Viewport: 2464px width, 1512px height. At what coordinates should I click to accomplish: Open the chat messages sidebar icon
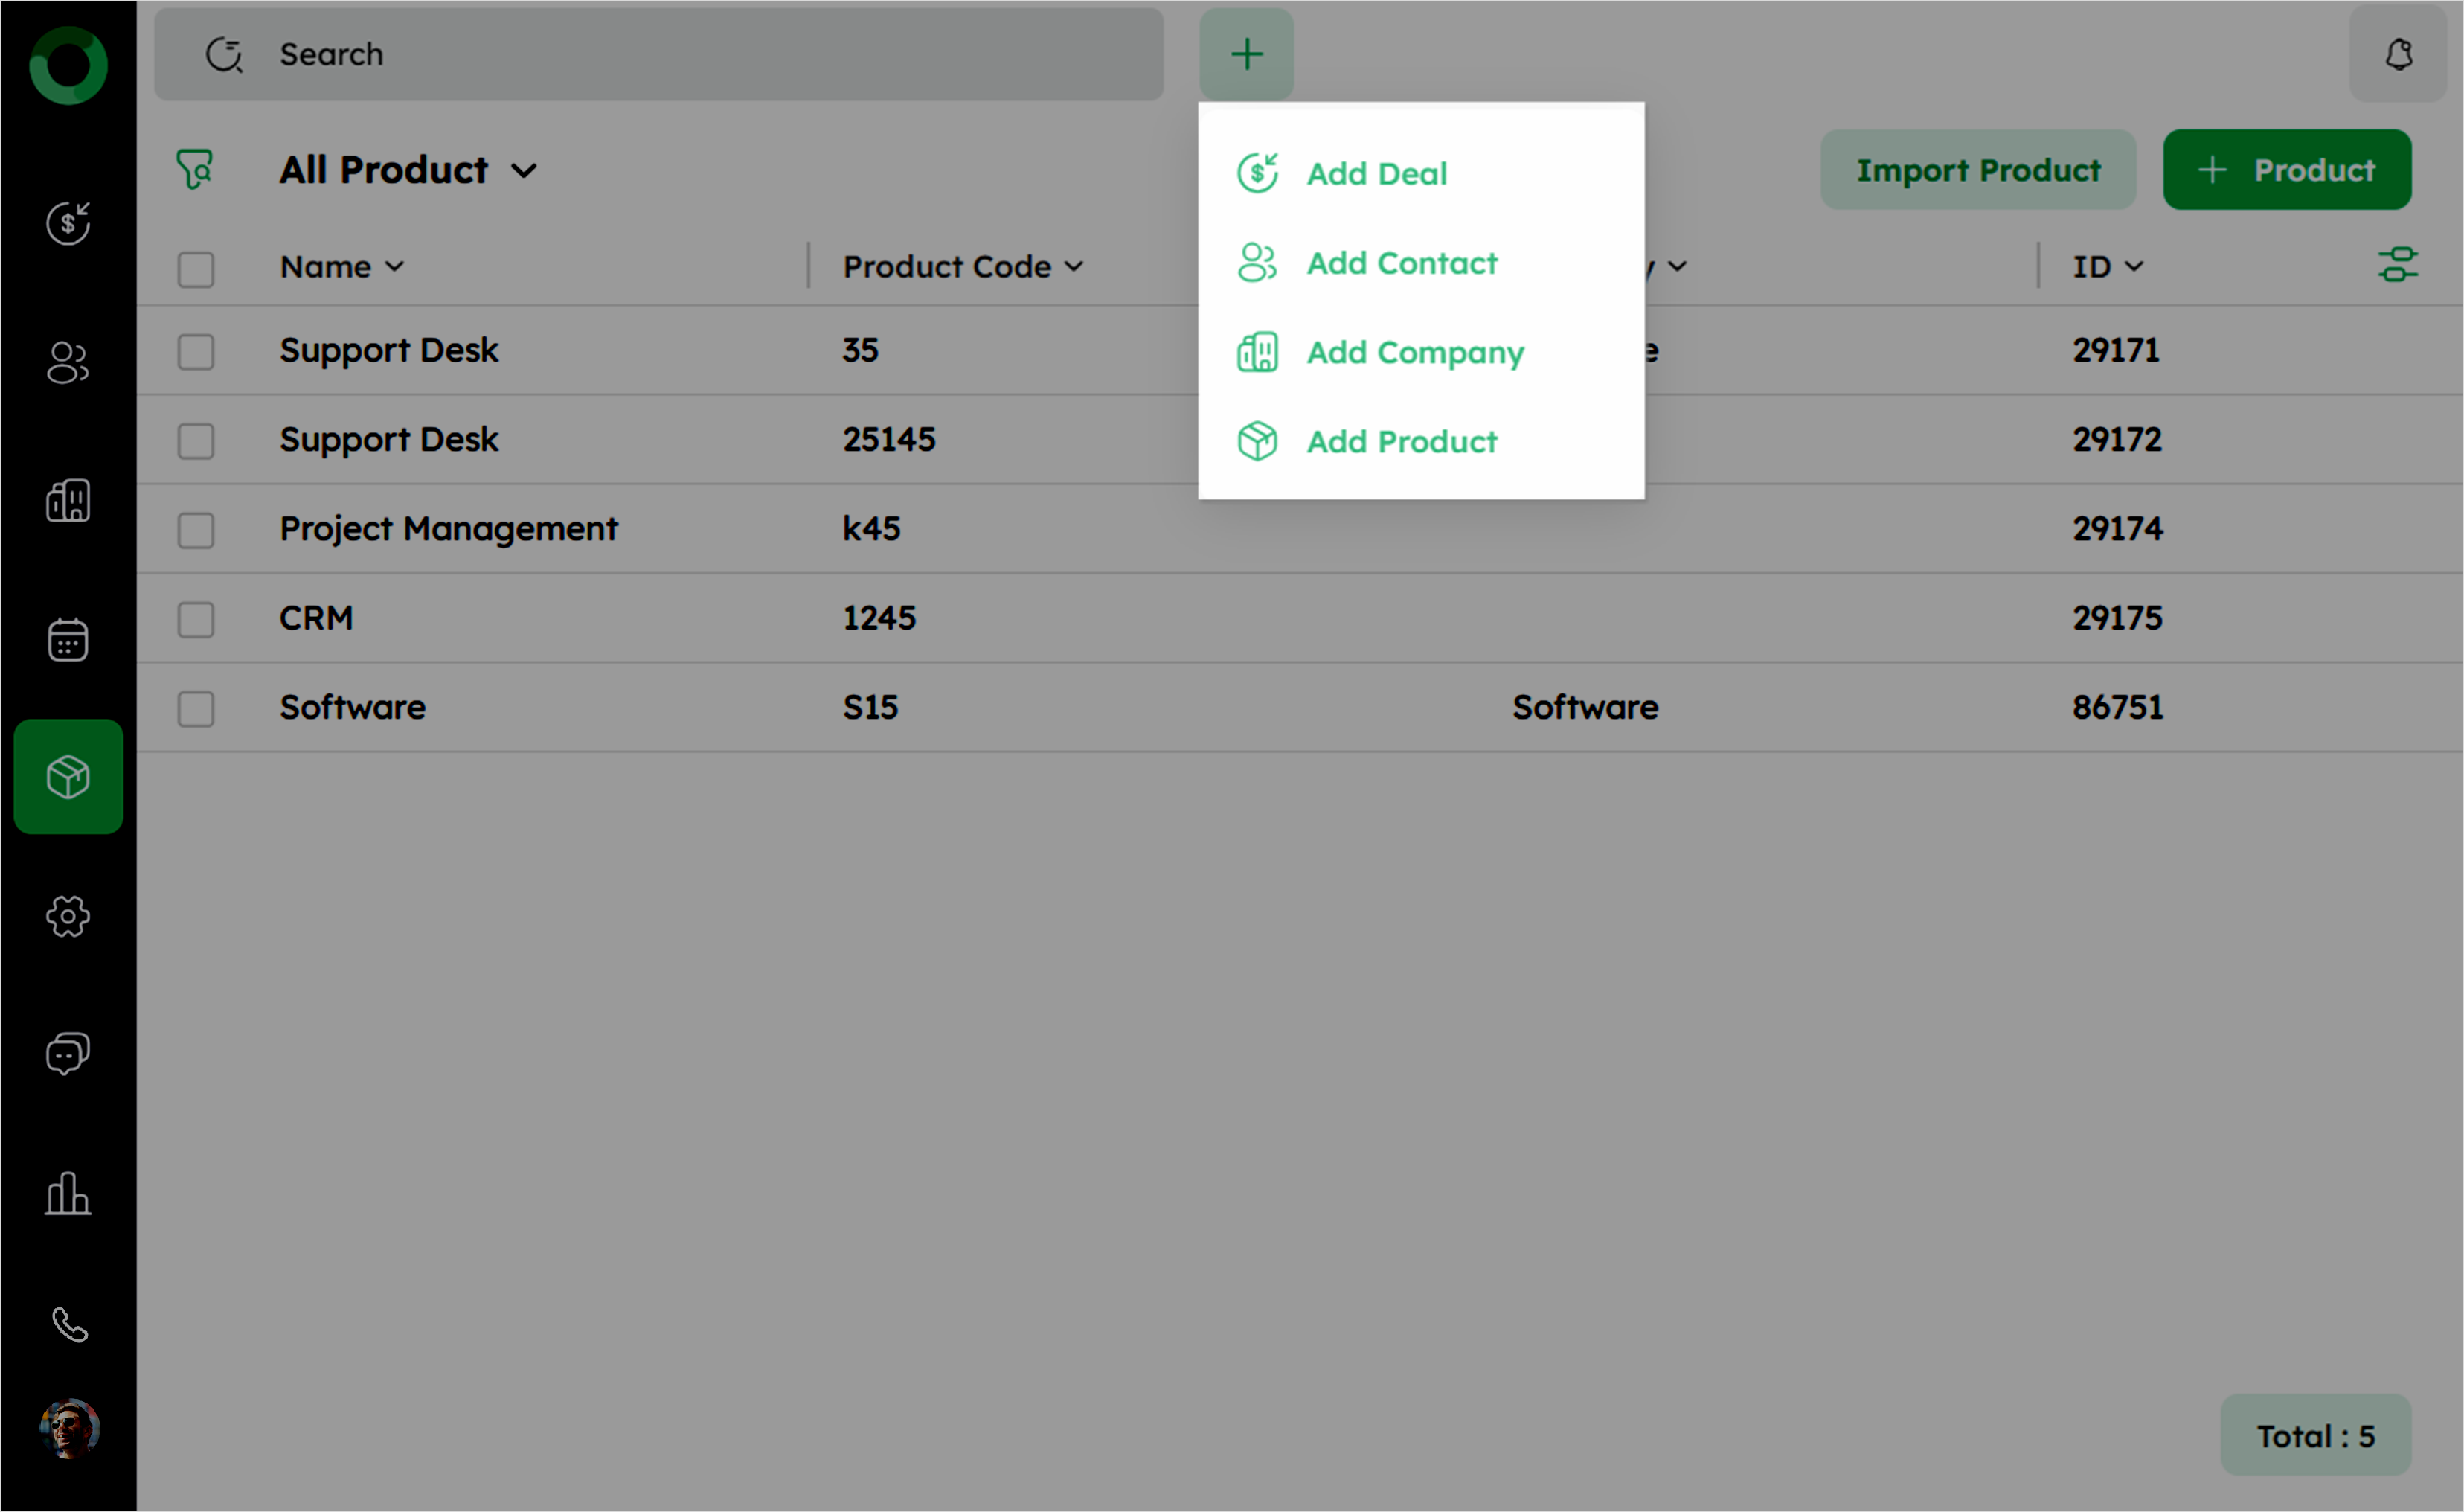coord(68,1054)
